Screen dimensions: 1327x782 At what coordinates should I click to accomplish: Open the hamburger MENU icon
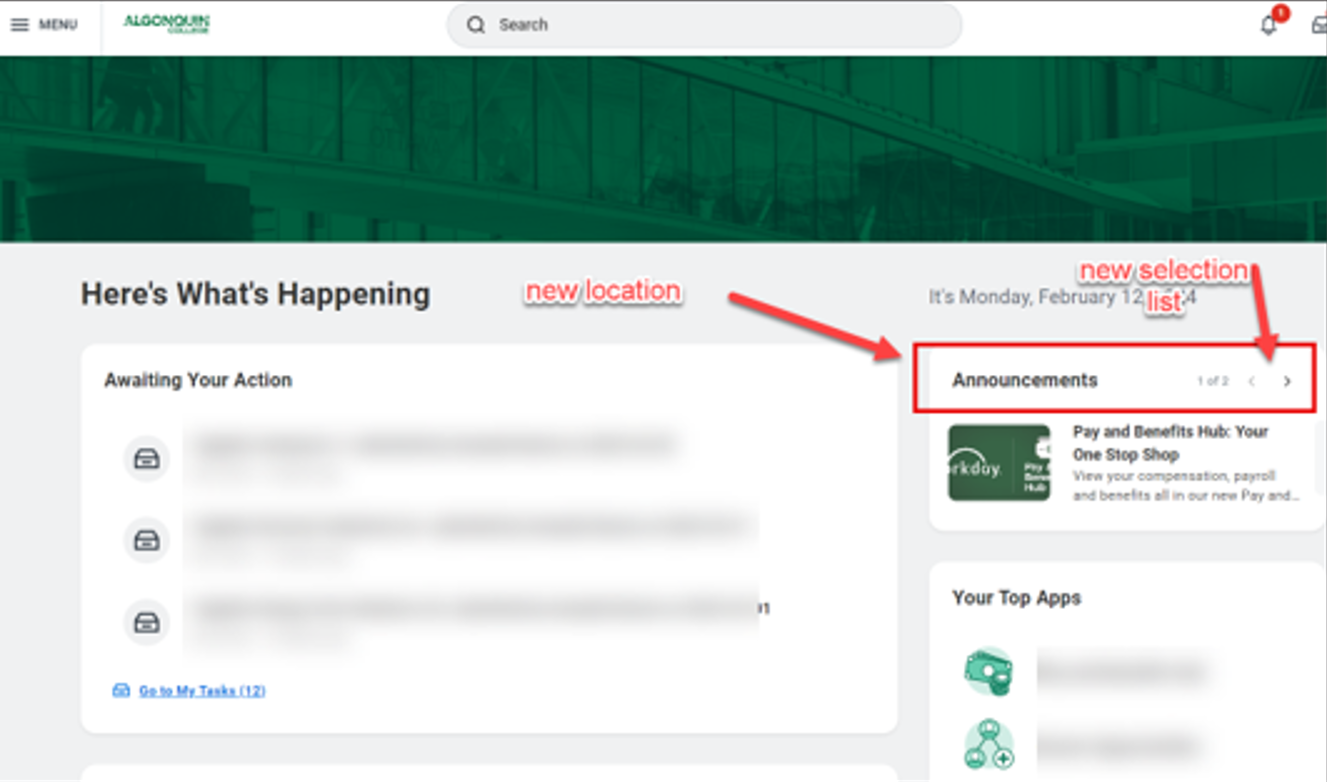(20, 25)
